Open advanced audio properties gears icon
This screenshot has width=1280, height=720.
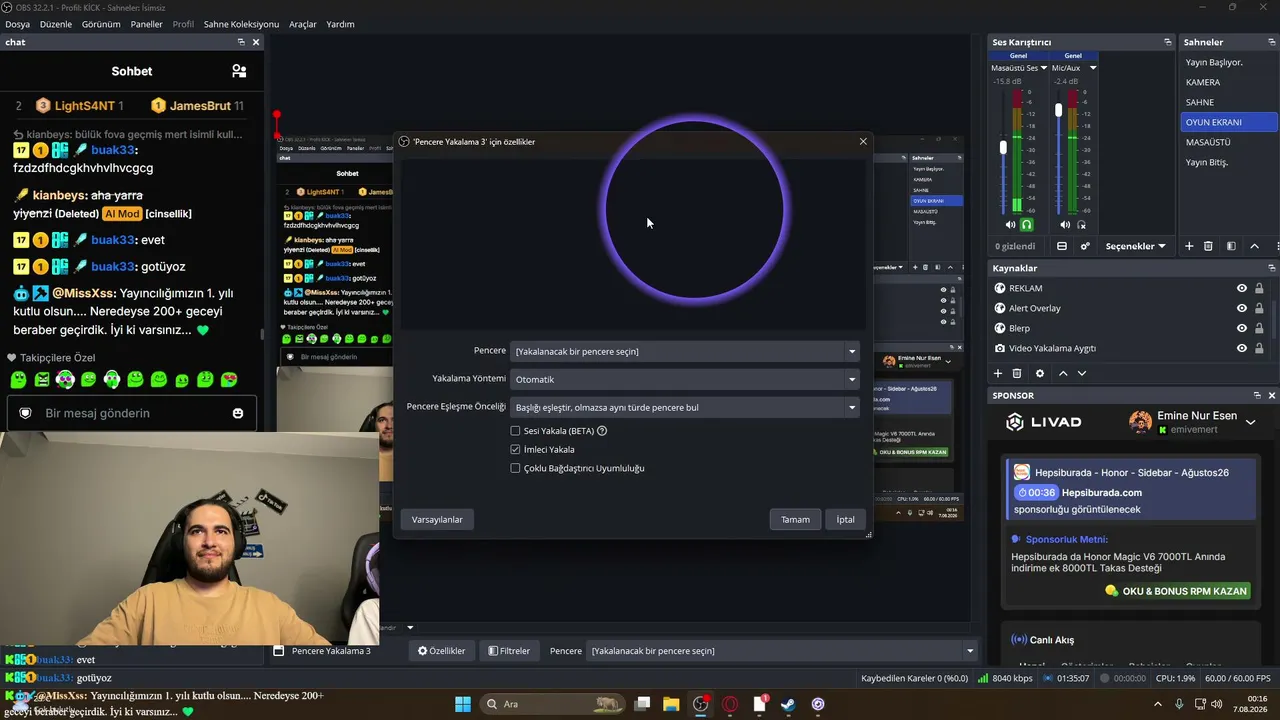[1085, 246]
